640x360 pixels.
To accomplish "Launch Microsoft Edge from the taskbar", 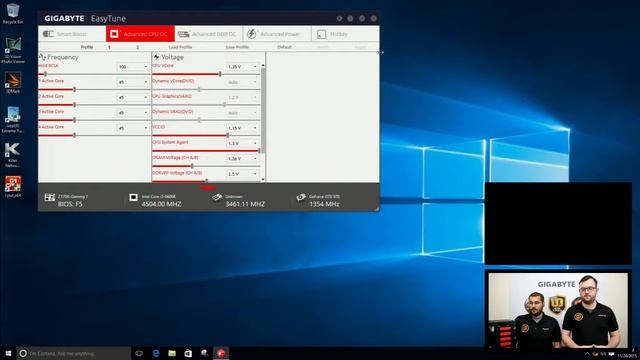I will coord(156,353).
